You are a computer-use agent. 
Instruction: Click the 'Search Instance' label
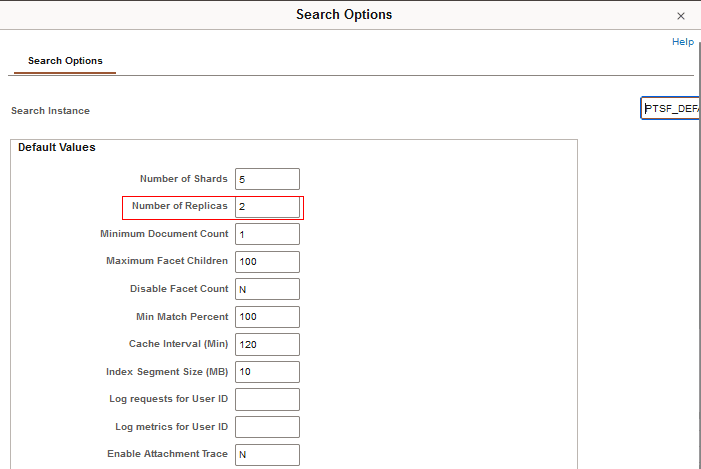(x=51, y=111)
